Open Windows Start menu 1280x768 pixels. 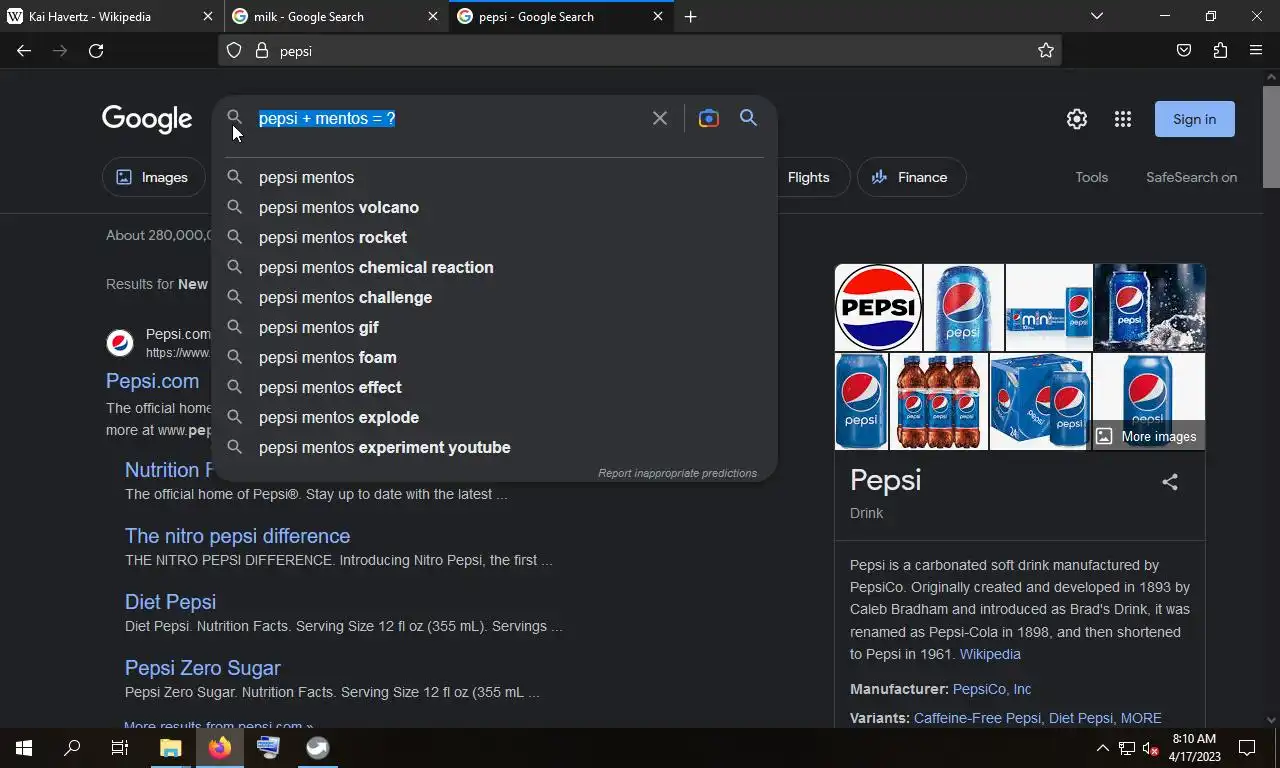24,748
